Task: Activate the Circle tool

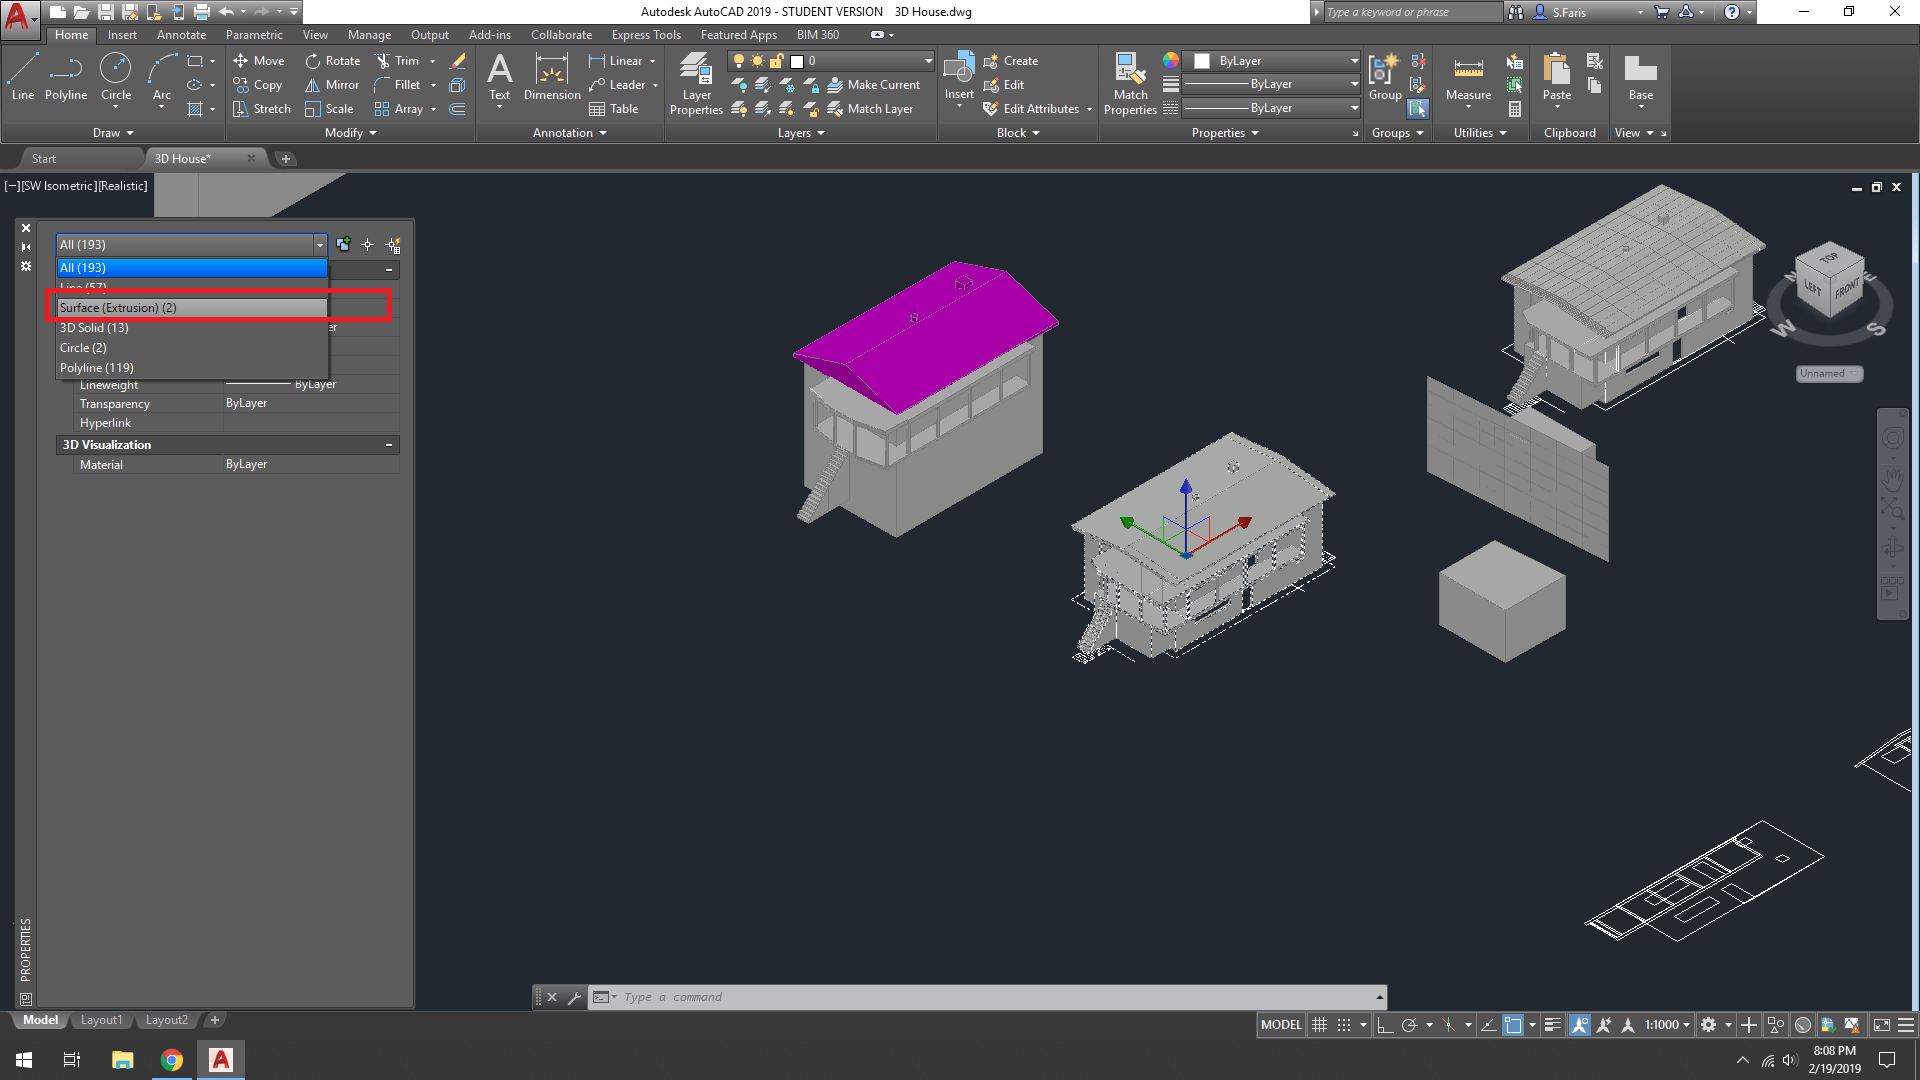Action: click(x=116, y=75)
